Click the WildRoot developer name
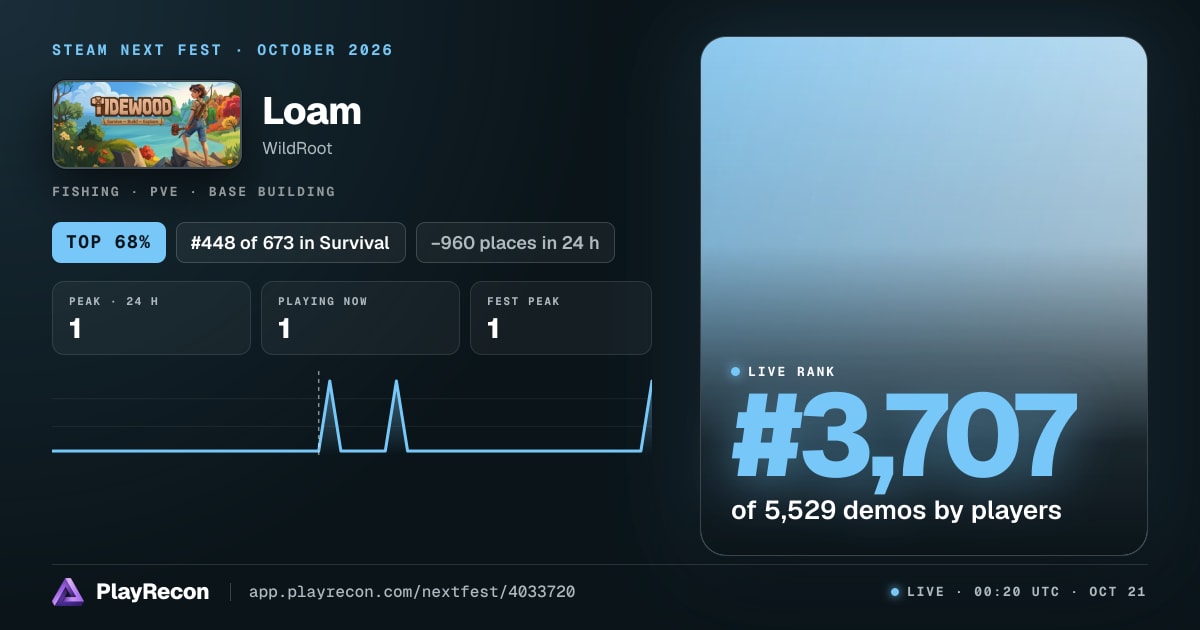Screen dimensions: 1200x630 coord(297,148)
